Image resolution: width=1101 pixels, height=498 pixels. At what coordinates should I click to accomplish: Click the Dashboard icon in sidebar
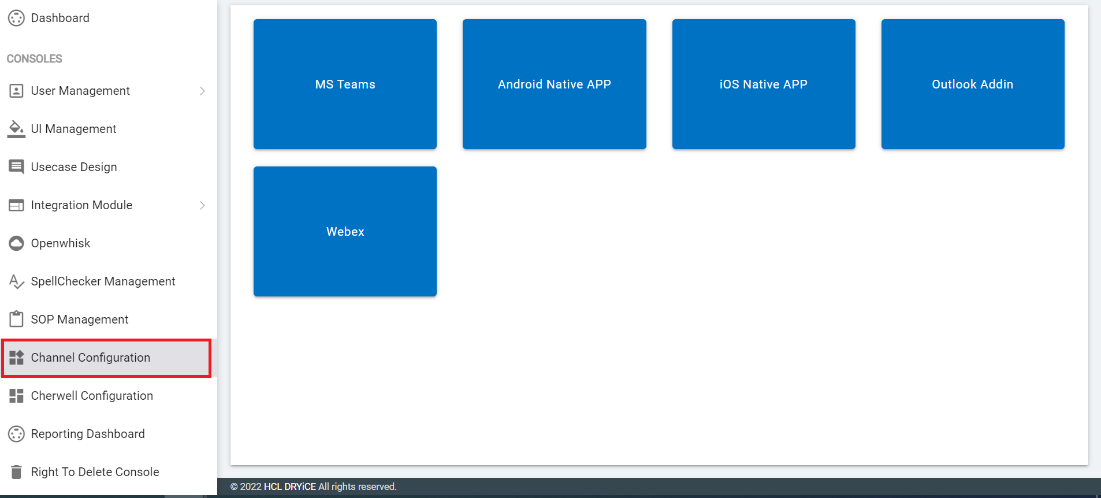click(x=16, y=18)
